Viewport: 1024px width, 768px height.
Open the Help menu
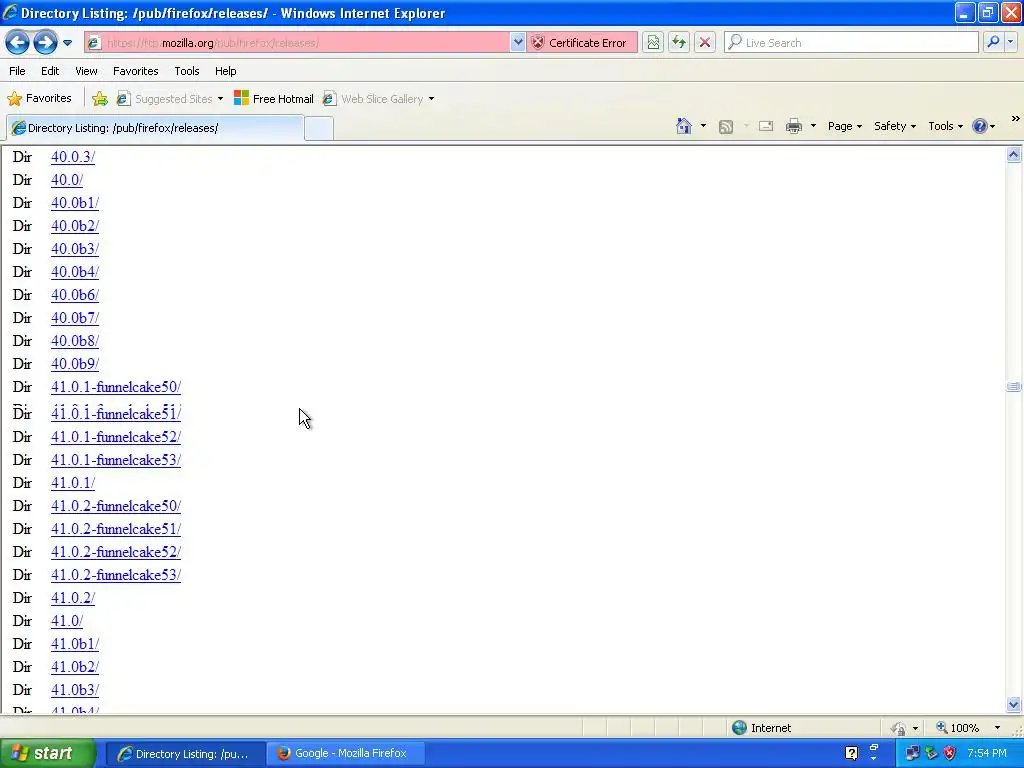226,71
